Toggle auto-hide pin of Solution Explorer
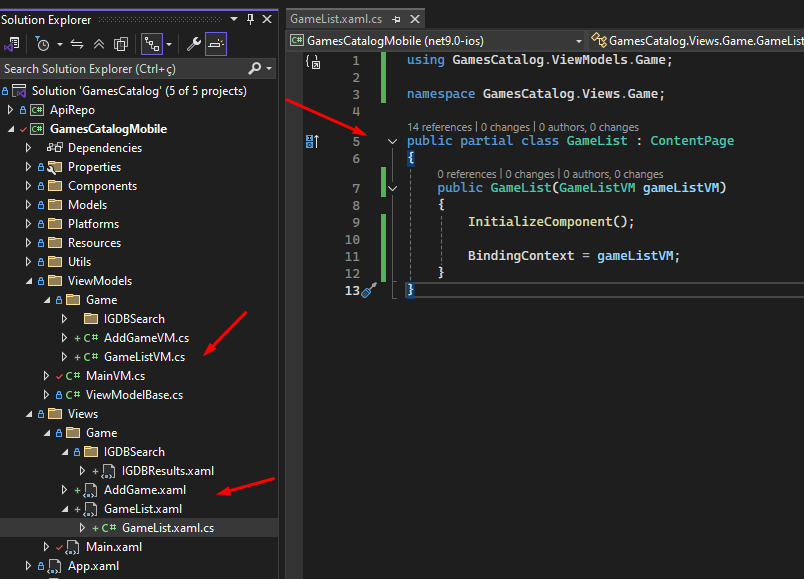The width and height of the screenshot is (804, 579). [x=250, y=19]
